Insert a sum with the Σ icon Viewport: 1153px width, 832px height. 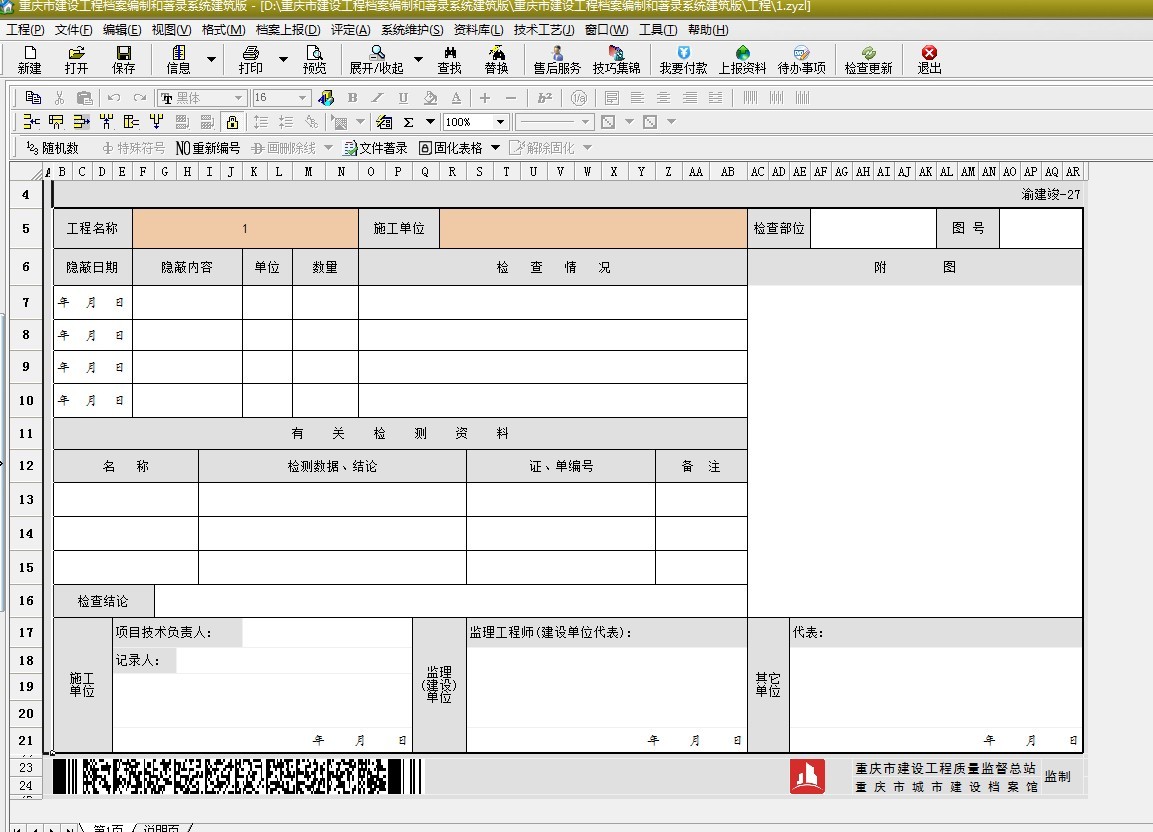[409, 121]
